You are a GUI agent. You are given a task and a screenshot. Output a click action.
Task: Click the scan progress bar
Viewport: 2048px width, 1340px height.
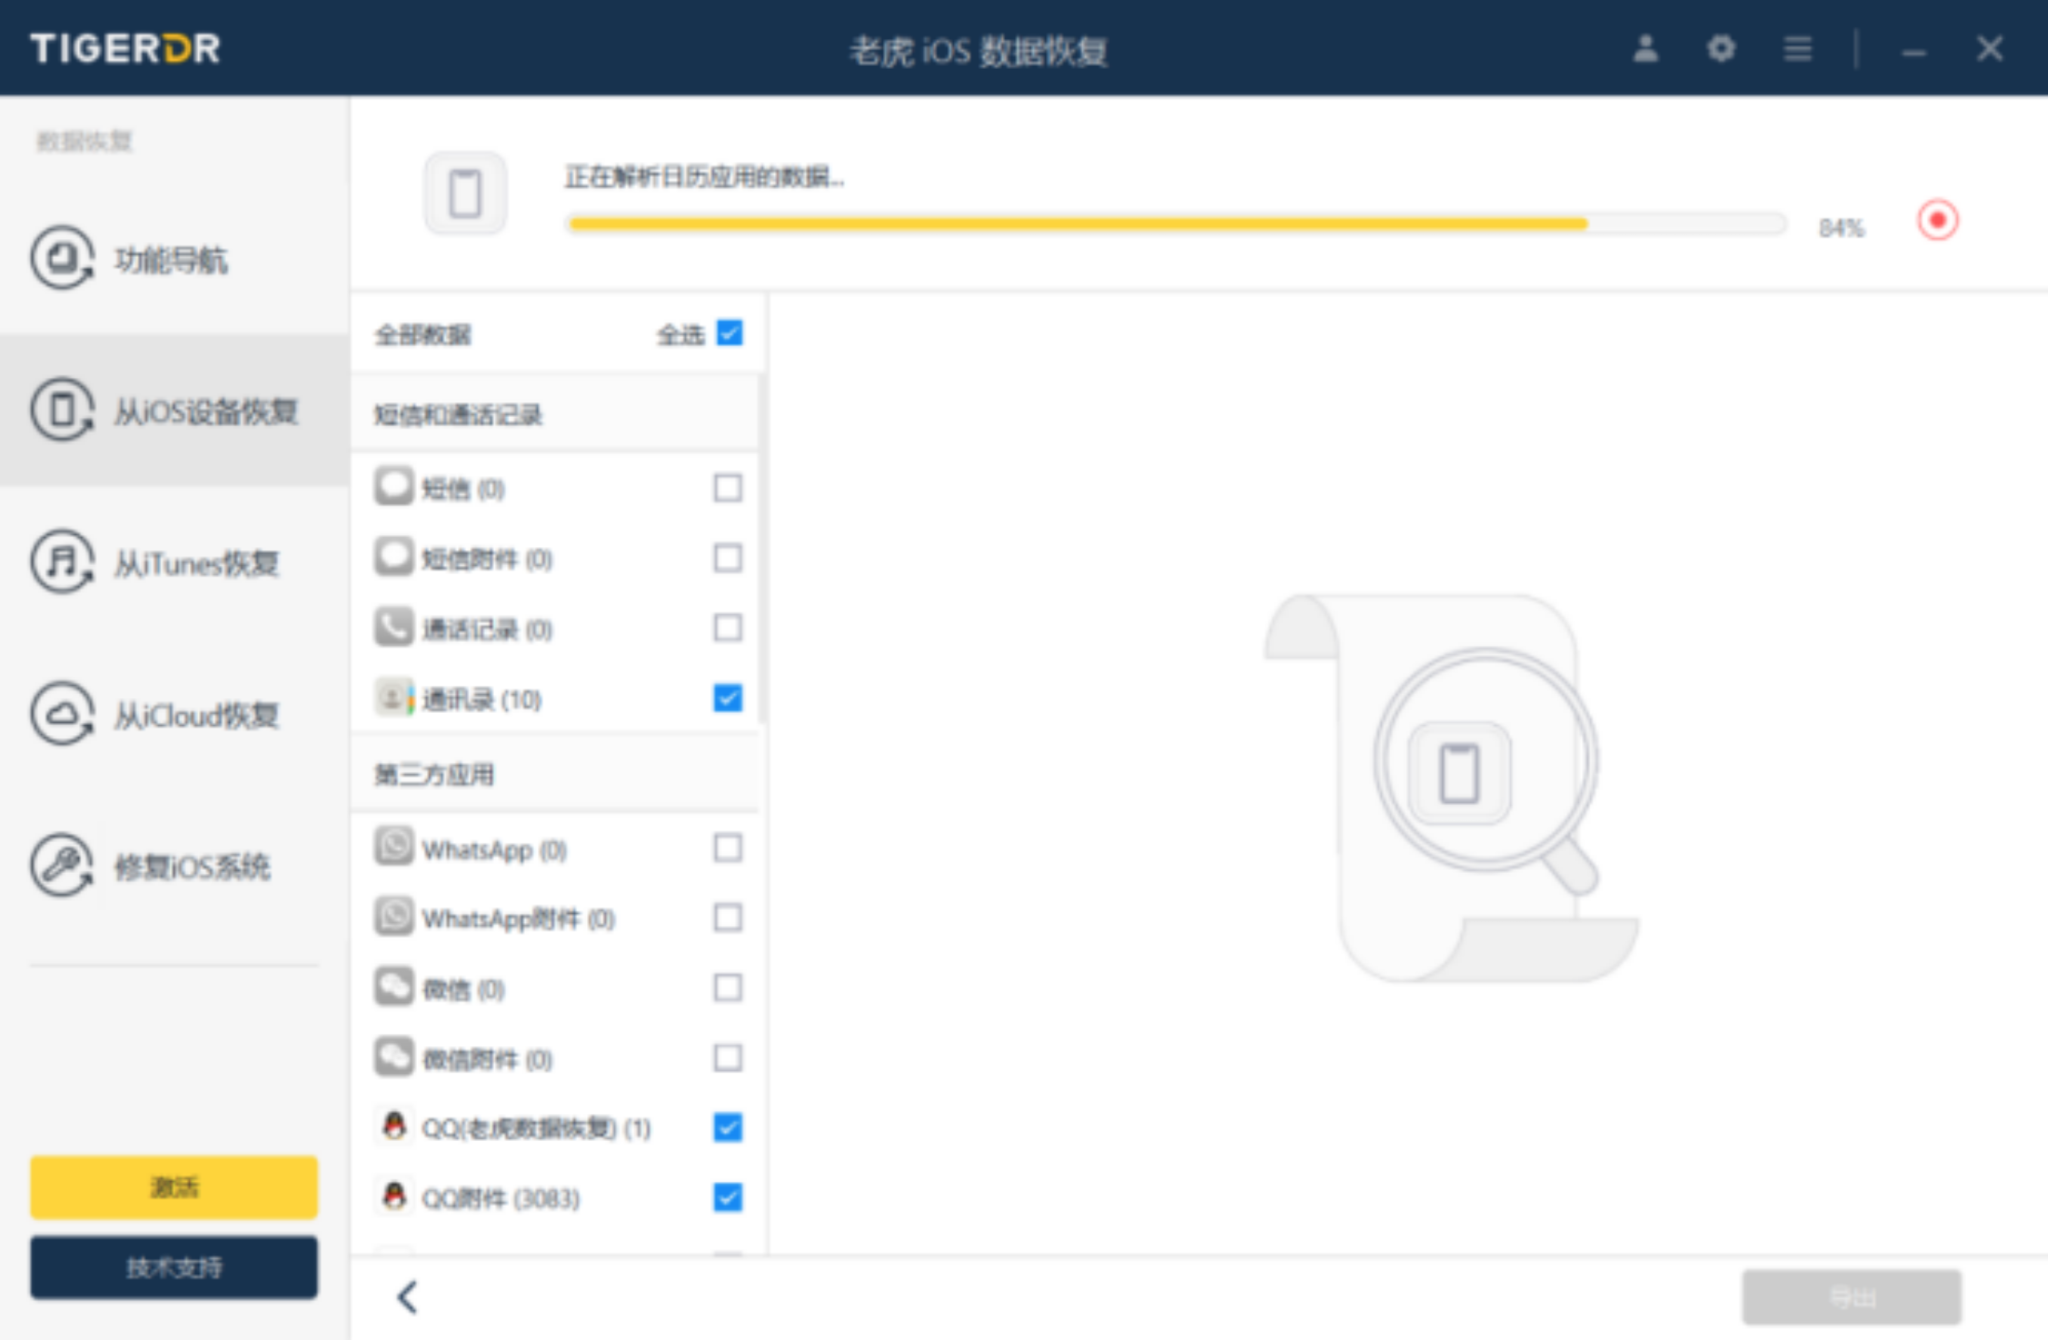coord(1175,224)
